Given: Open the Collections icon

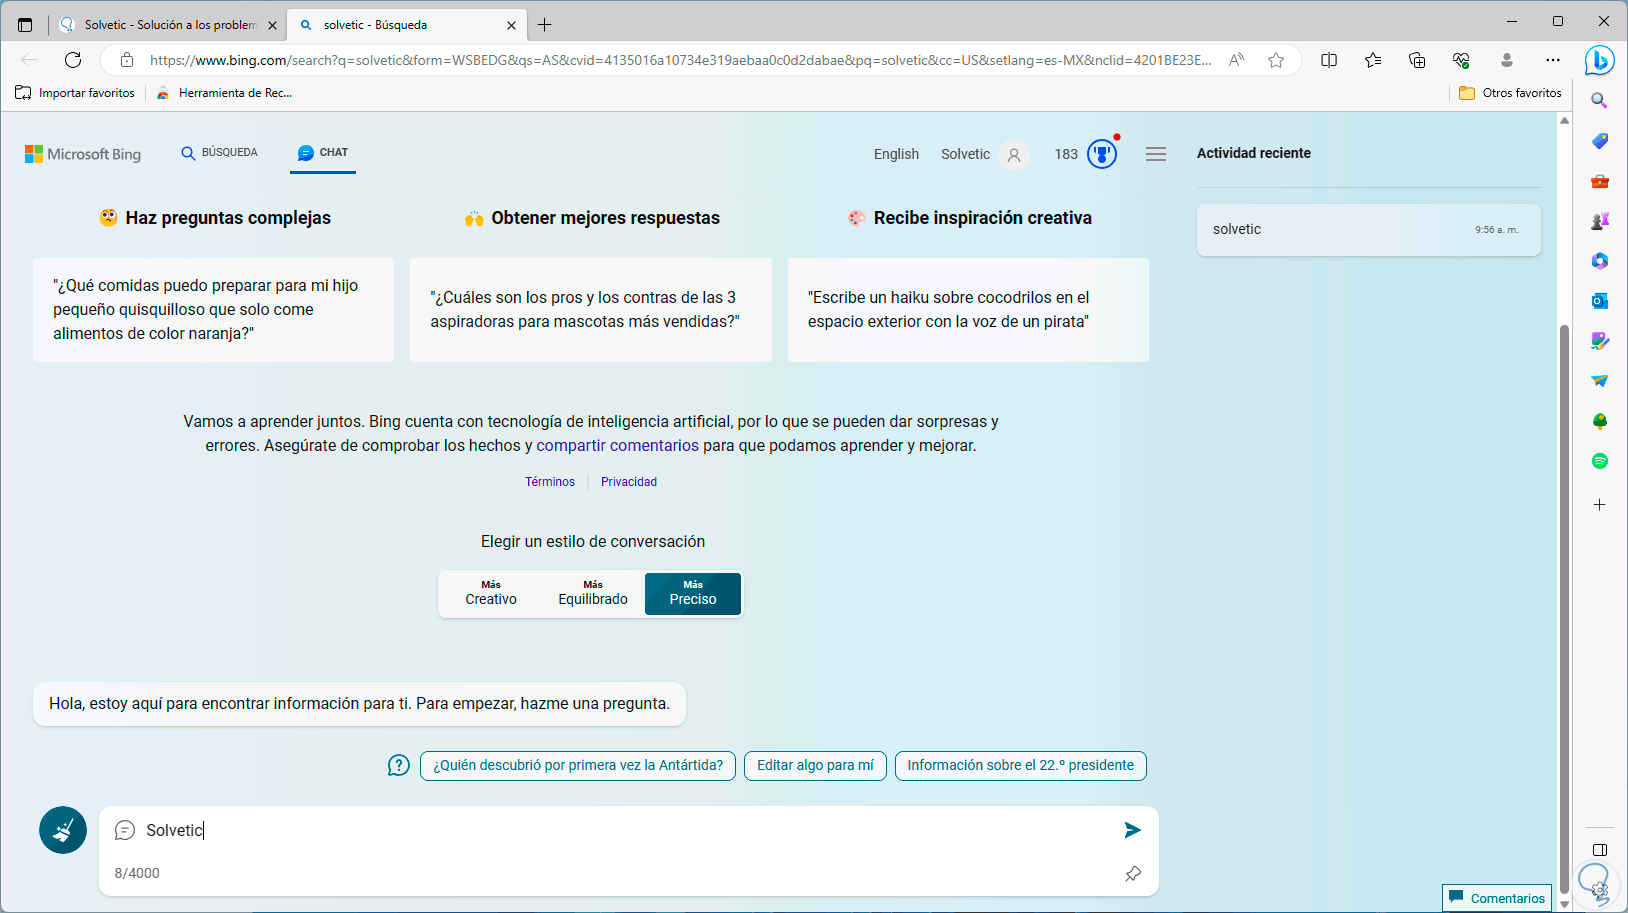Looking at the screenshot, I should coord(1417,60).
